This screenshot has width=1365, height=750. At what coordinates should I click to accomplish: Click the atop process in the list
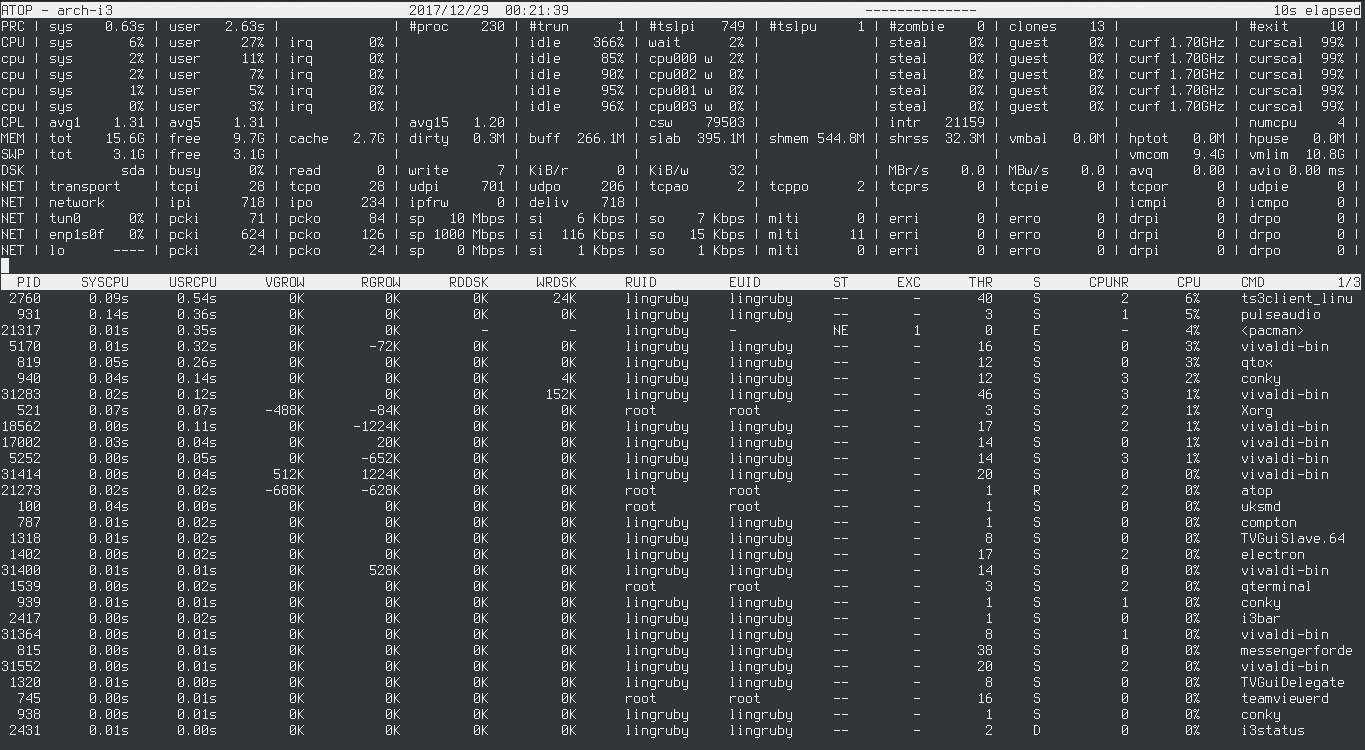(x=1256, y=490)
